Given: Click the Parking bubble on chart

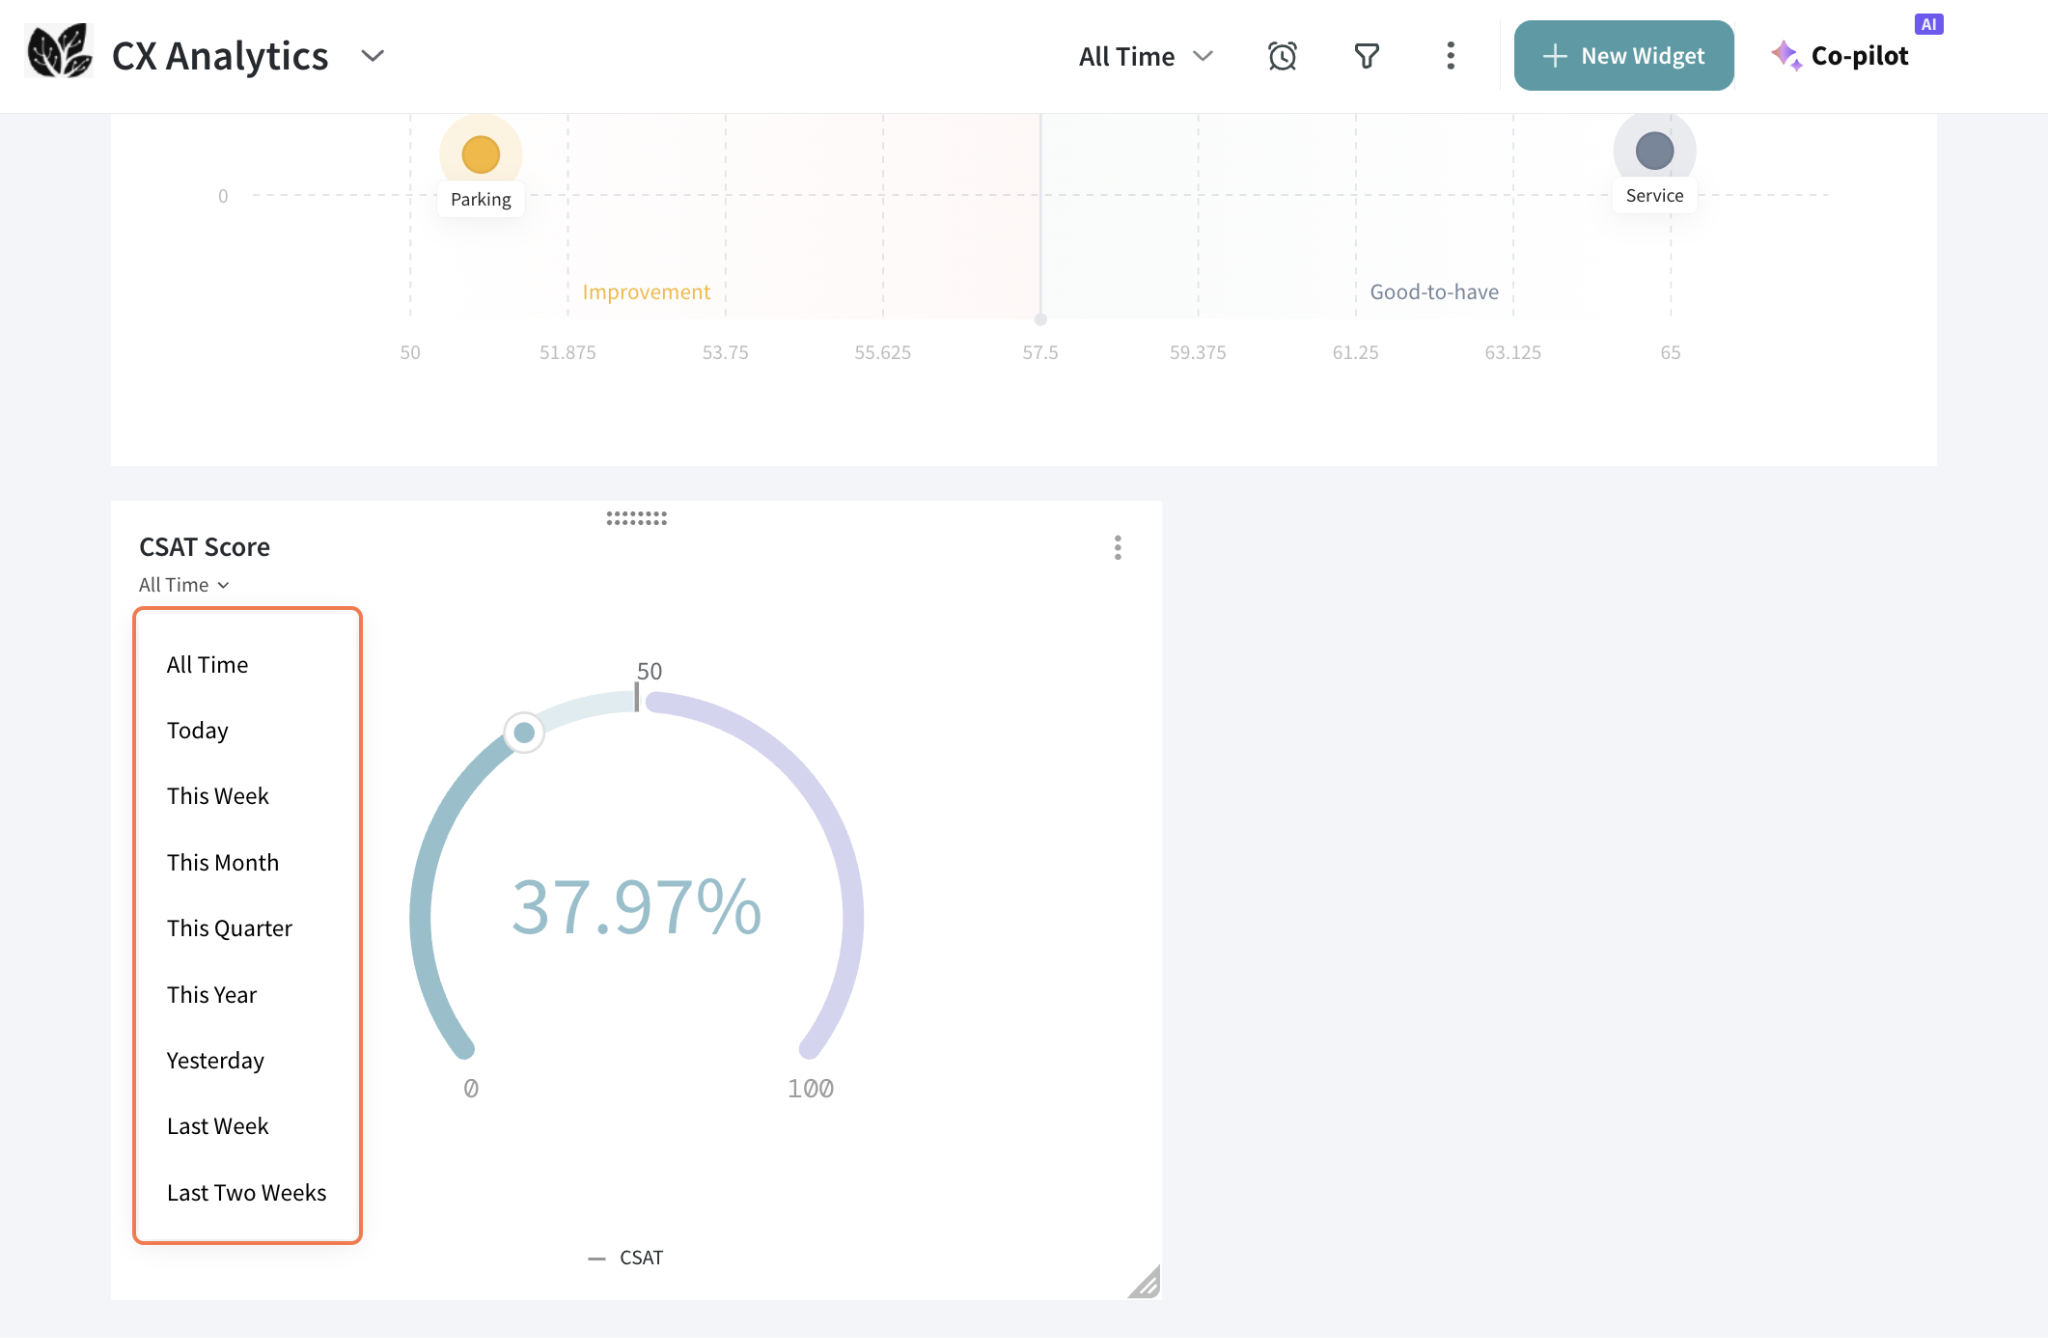Looking at the screenshot, I should 481,155.
